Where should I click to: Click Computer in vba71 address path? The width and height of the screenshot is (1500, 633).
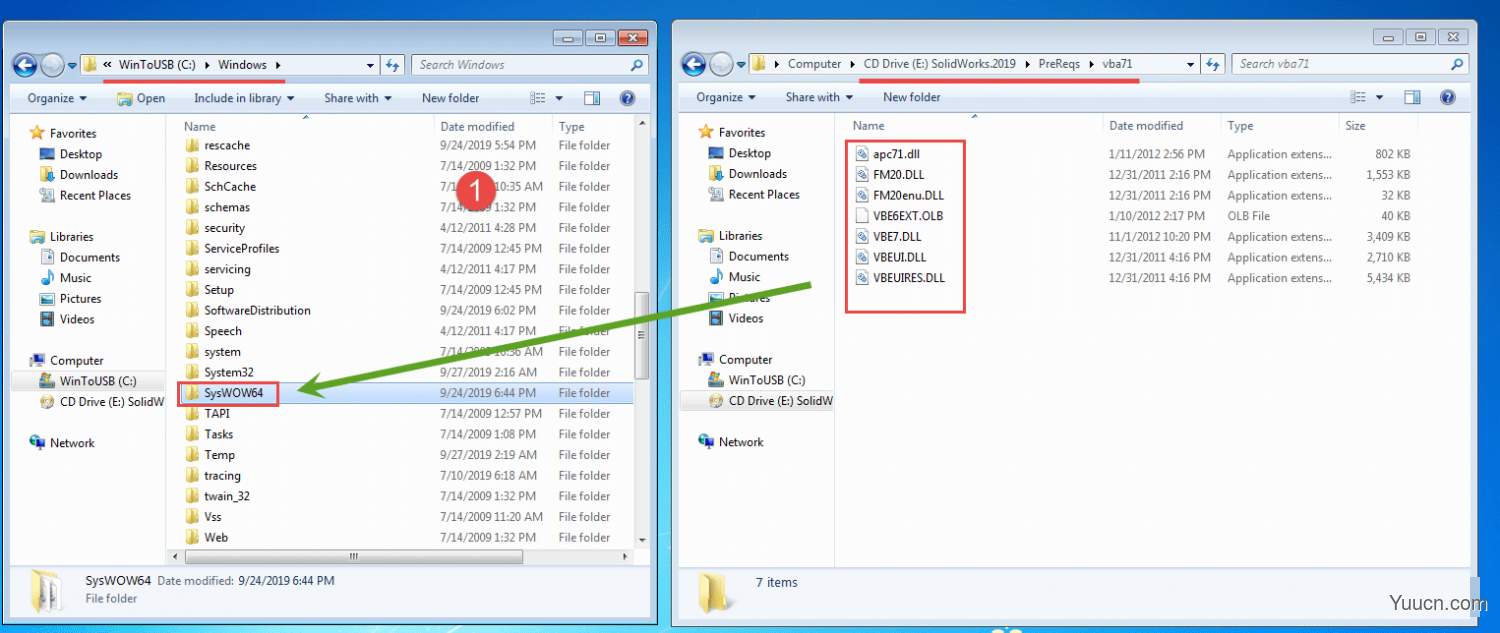coord(814,64)
